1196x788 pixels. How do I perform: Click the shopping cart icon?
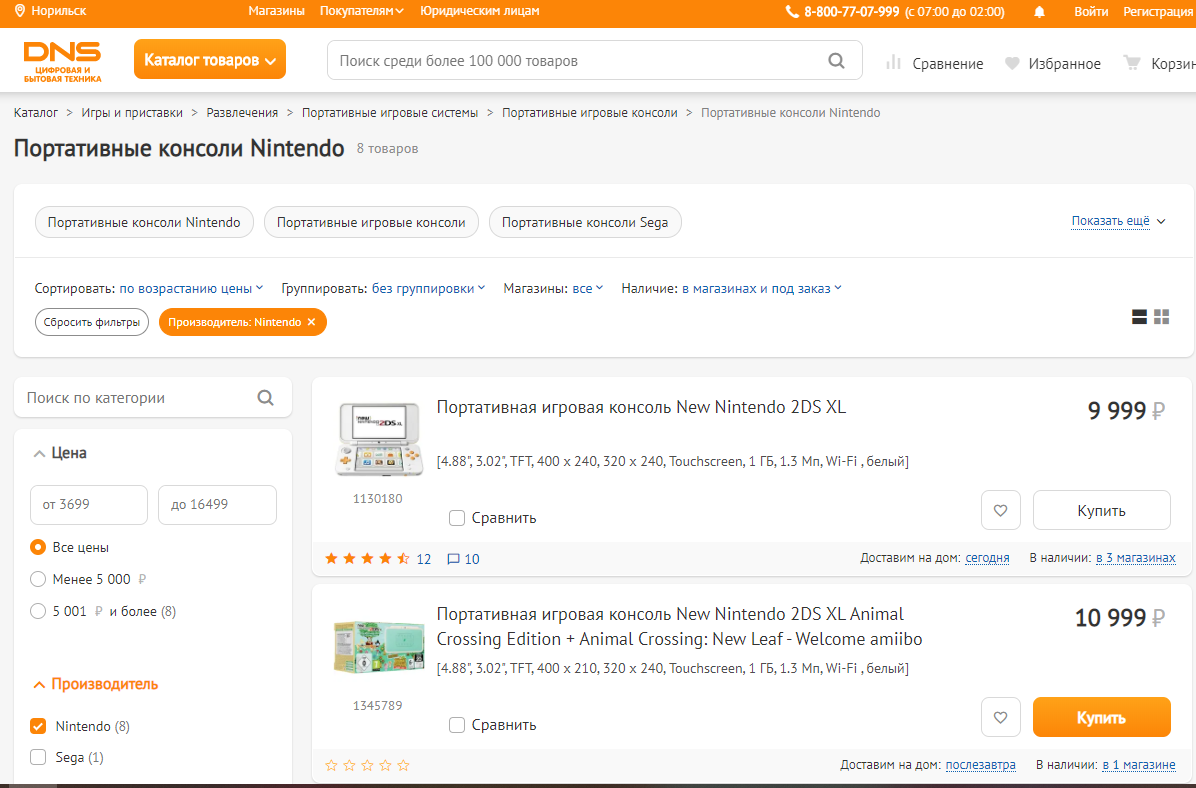point(1133,63)
